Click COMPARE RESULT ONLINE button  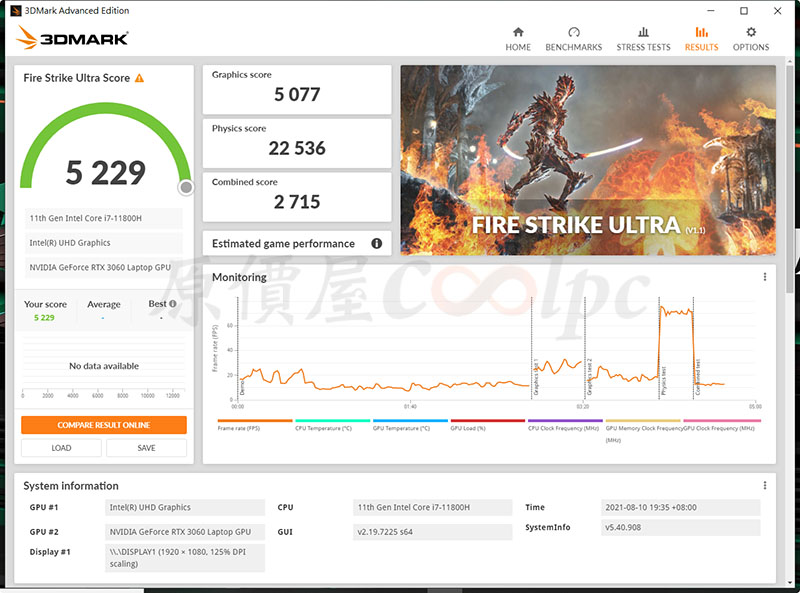click(104, 425)
